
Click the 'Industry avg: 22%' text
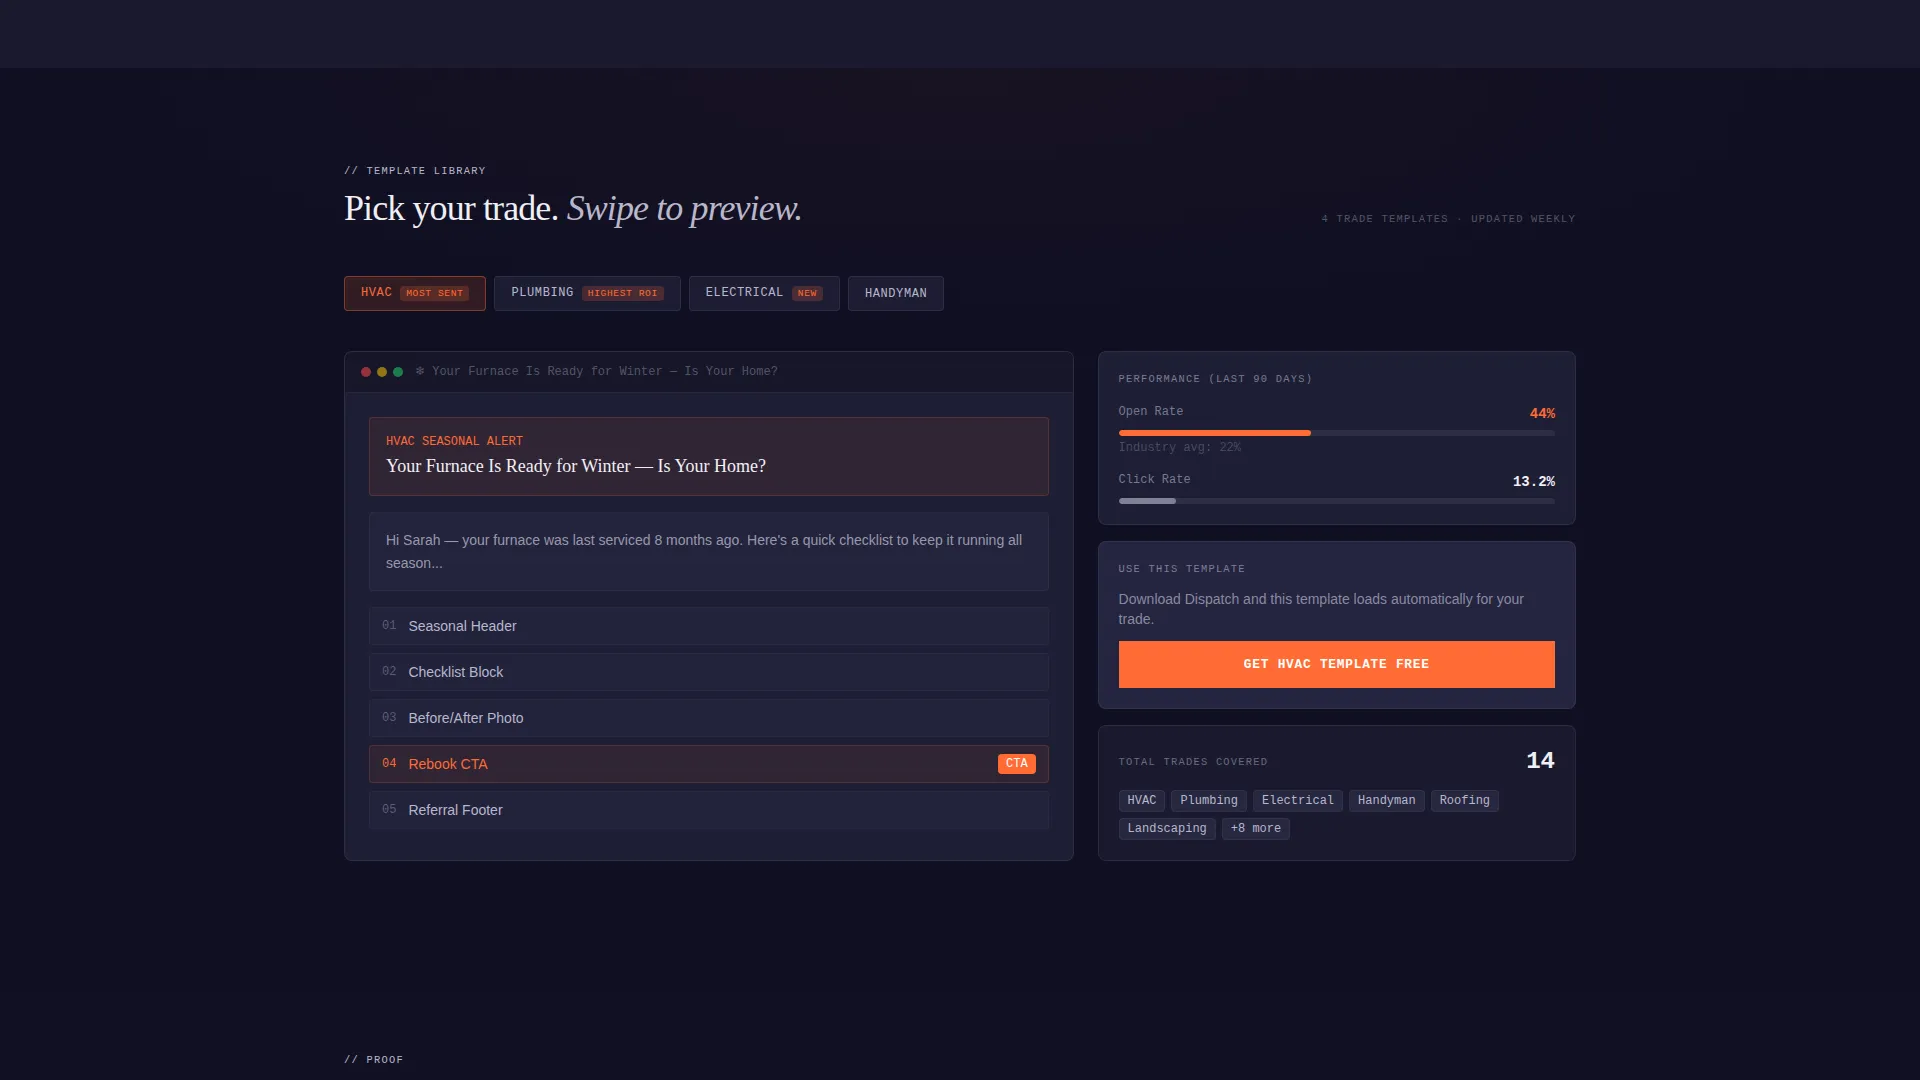click(1179, 447)
